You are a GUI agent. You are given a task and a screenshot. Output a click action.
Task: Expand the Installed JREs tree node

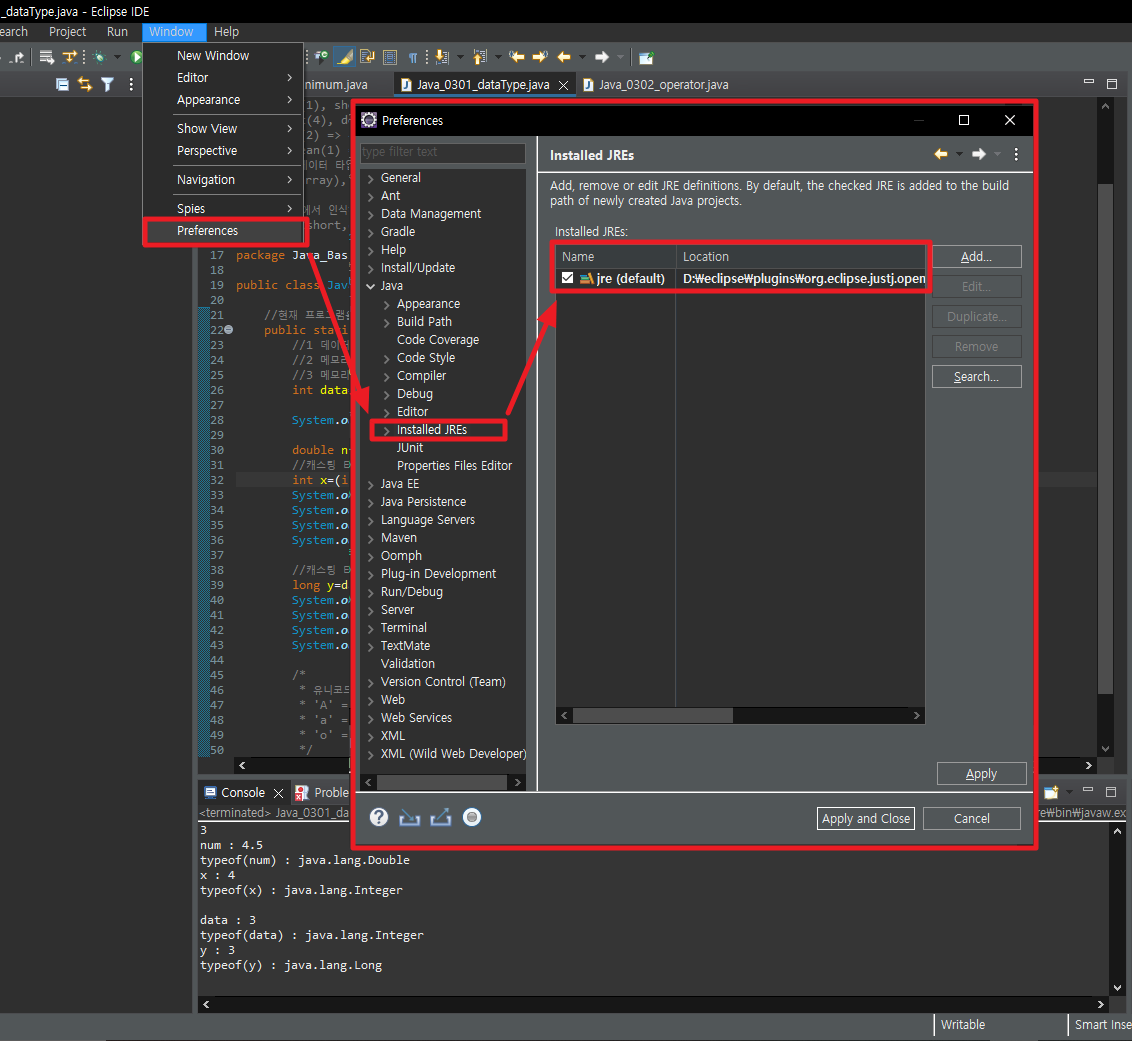coord(386,430)
